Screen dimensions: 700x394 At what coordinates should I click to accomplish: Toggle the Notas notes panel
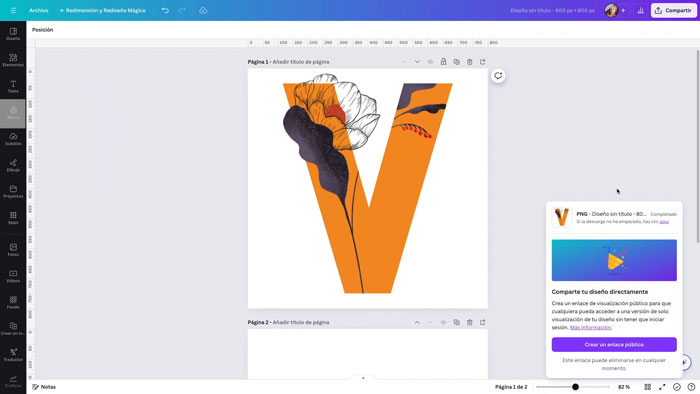click(x=44, y=387)
